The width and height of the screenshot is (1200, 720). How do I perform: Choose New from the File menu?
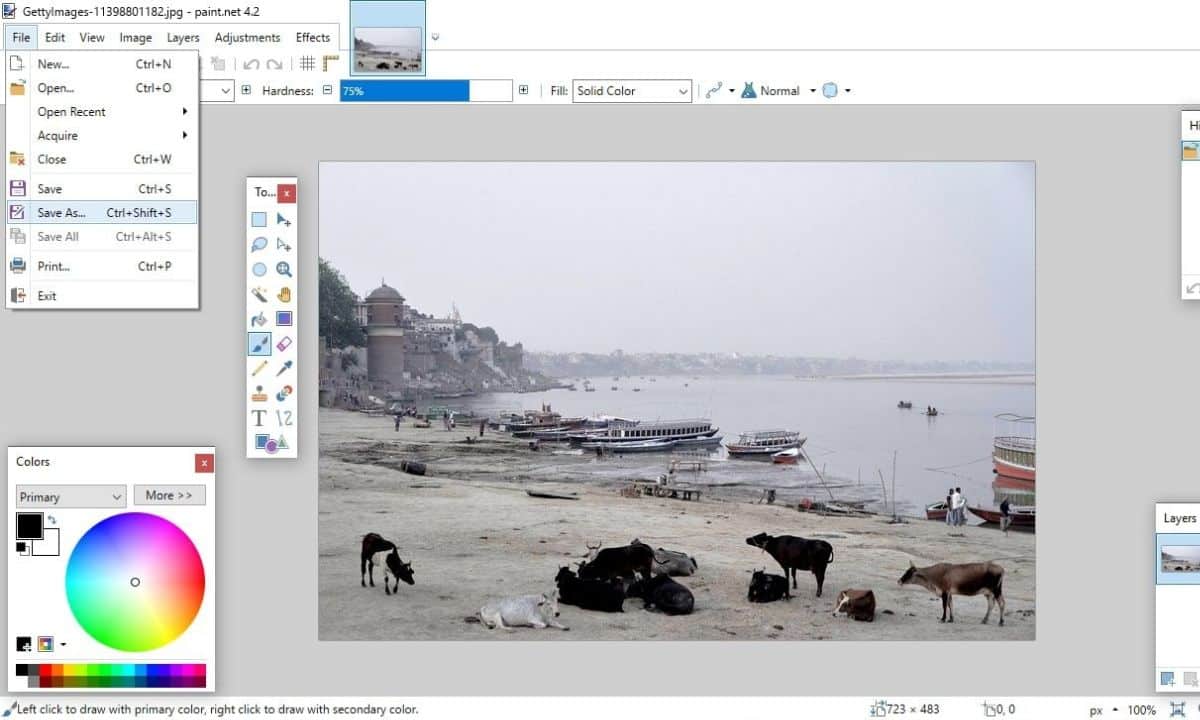(102, 64)
